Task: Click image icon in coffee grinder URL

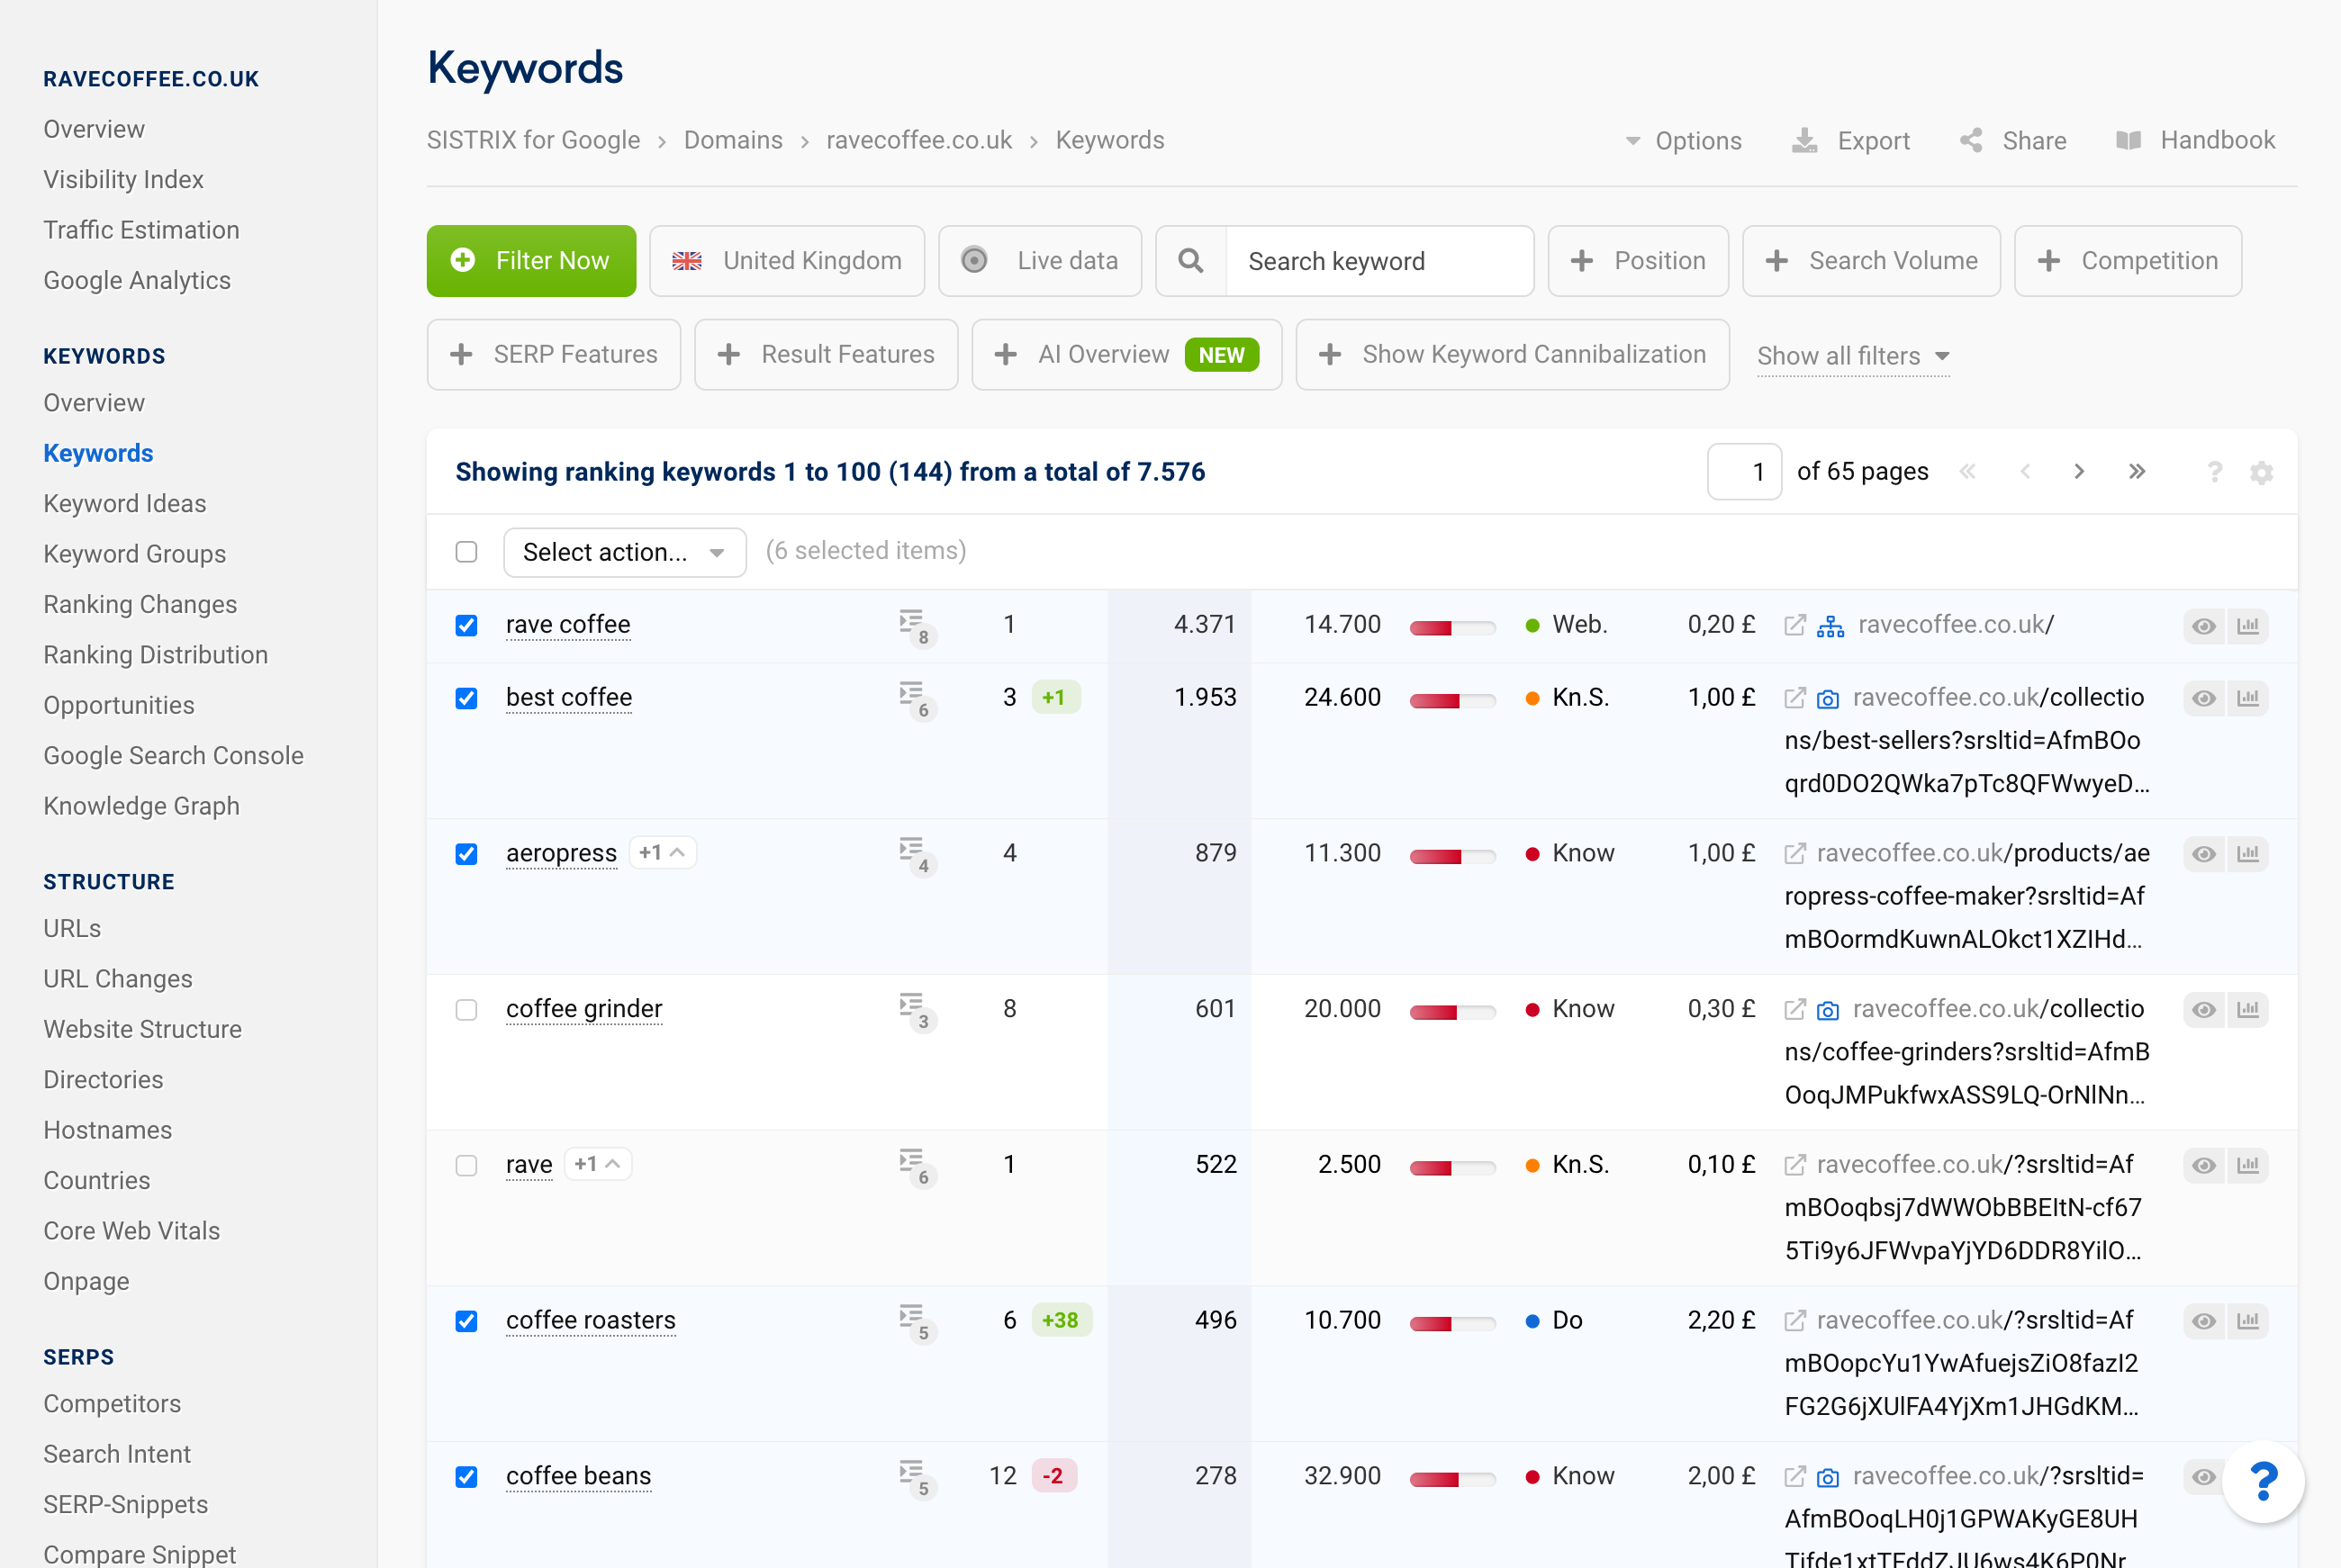Action: click(x=1827, y=1010)
